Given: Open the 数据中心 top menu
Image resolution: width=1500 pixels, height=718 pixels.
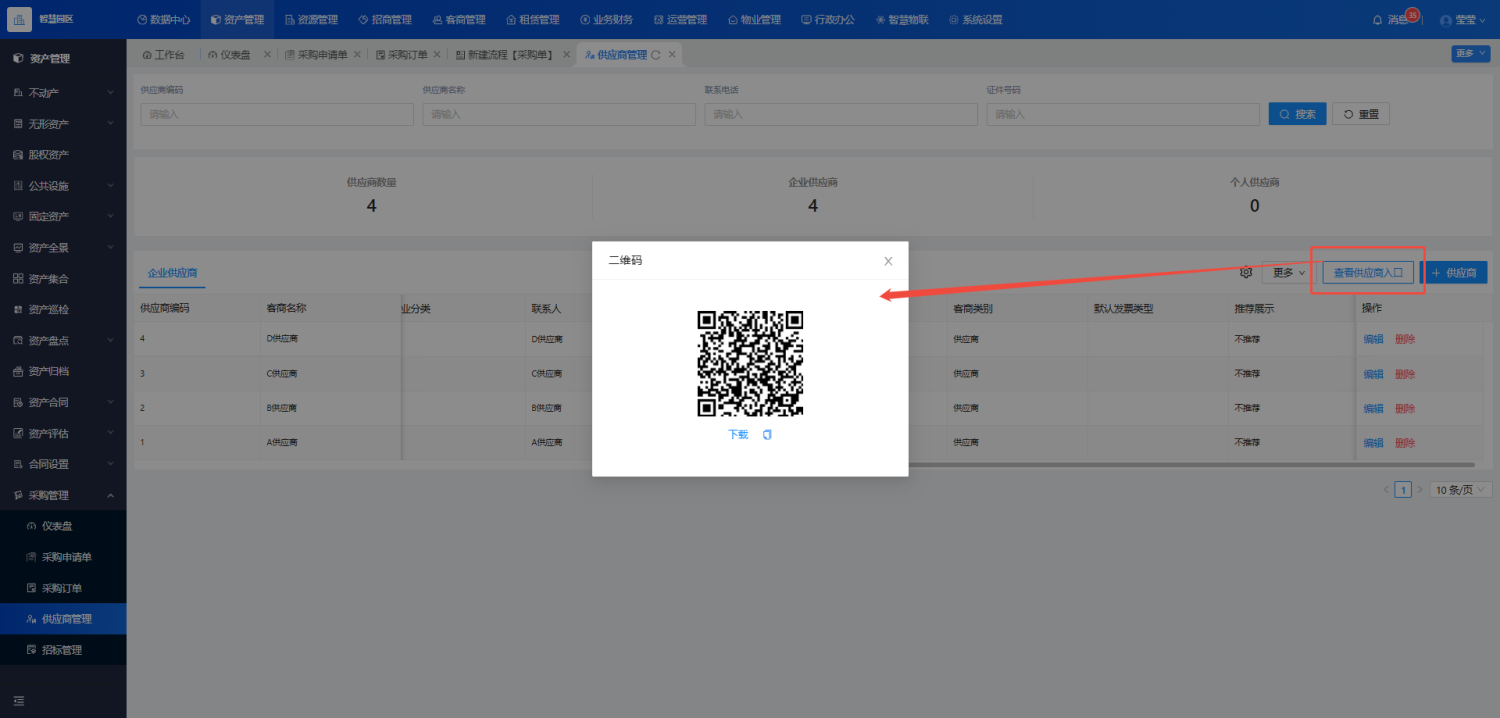Looking at the screenshot, I should 163,19.
